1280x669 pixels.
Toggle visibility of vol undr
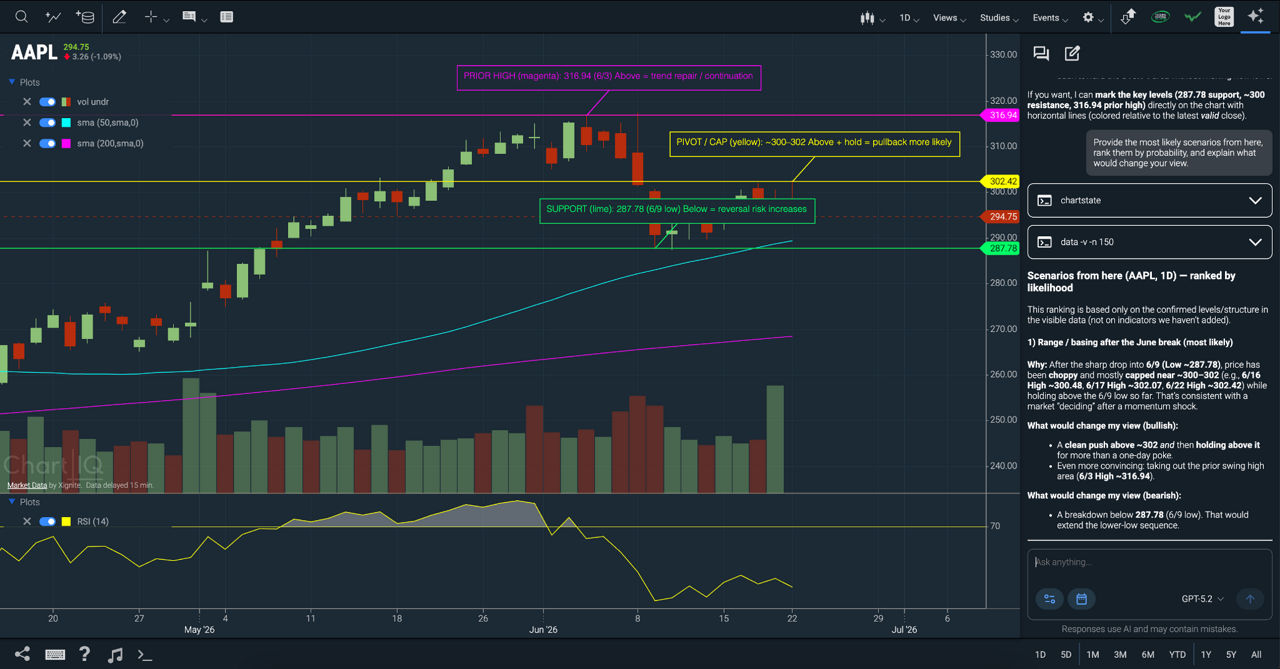(x=47, y=102)
